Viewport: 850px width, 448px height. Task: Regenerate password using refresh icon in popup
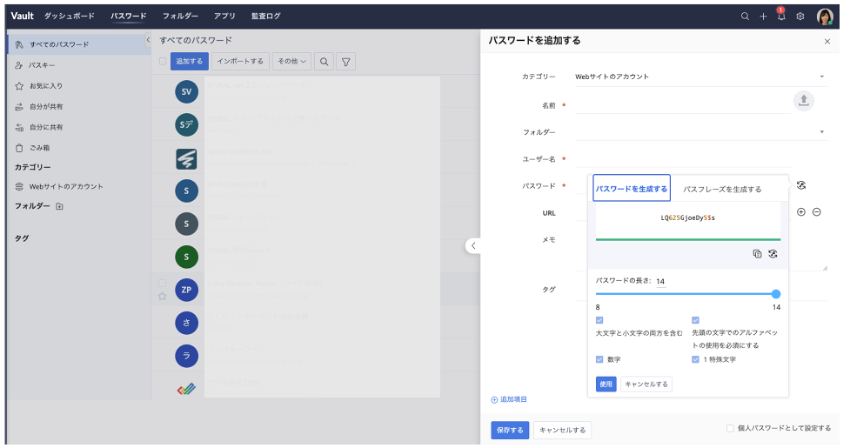(772, 254)
